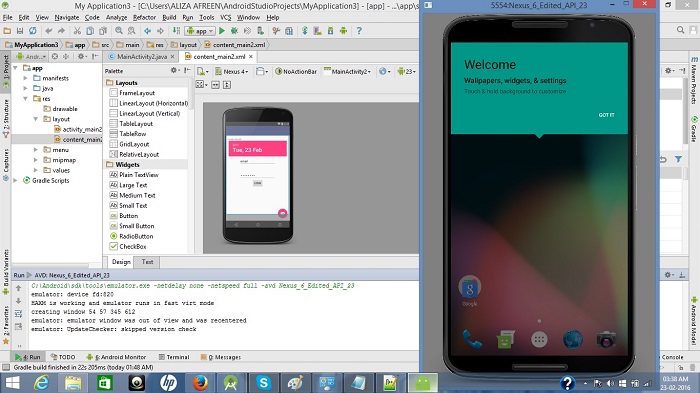Switch to the Text editor view tab
The height and width of the screenshot is (393, 700).
[x=147, y=262]
